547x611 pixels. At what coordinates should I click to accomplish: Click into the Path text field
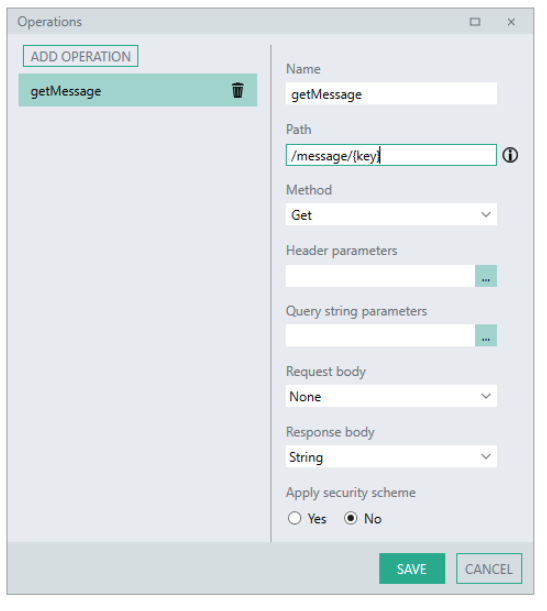391,155
